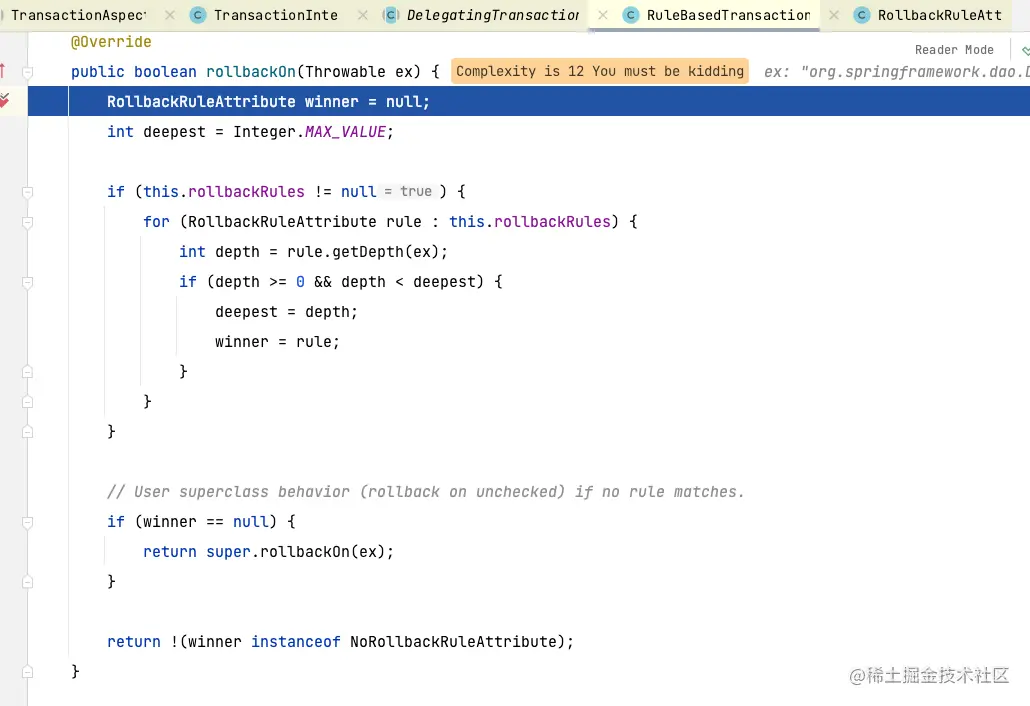Click the class icon on RuleBasedTransaction tab

[631, 15]
